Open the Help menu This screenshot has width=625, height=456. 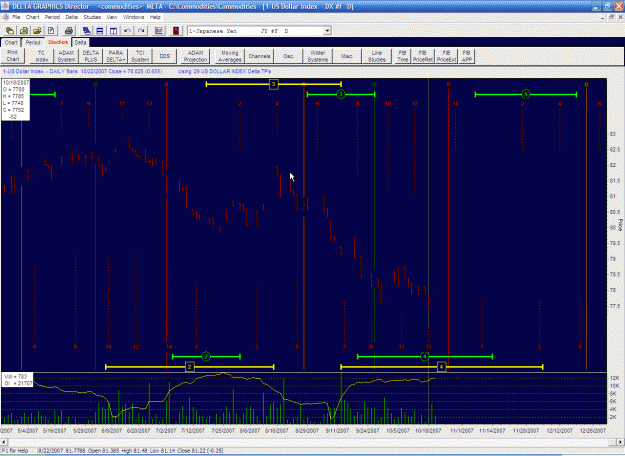[155, 17]
